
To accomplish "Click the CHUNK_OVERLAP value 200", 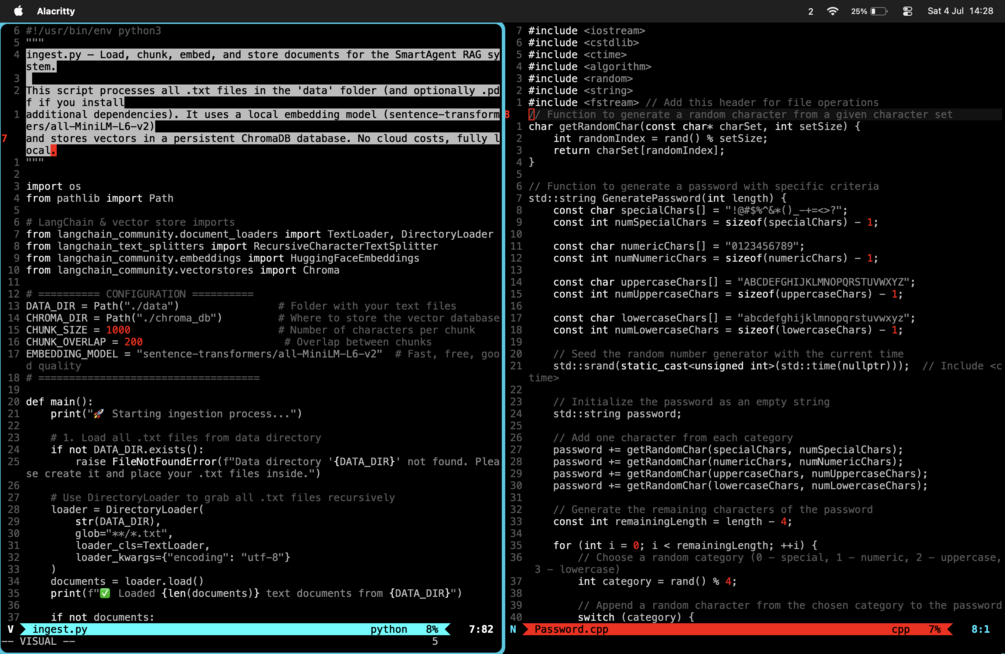I will point(133,342).
